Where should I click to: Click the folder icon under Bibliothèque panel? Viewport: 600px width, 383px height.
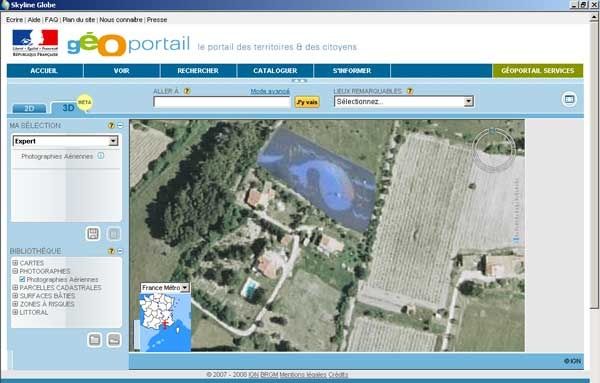coord(95,340)
